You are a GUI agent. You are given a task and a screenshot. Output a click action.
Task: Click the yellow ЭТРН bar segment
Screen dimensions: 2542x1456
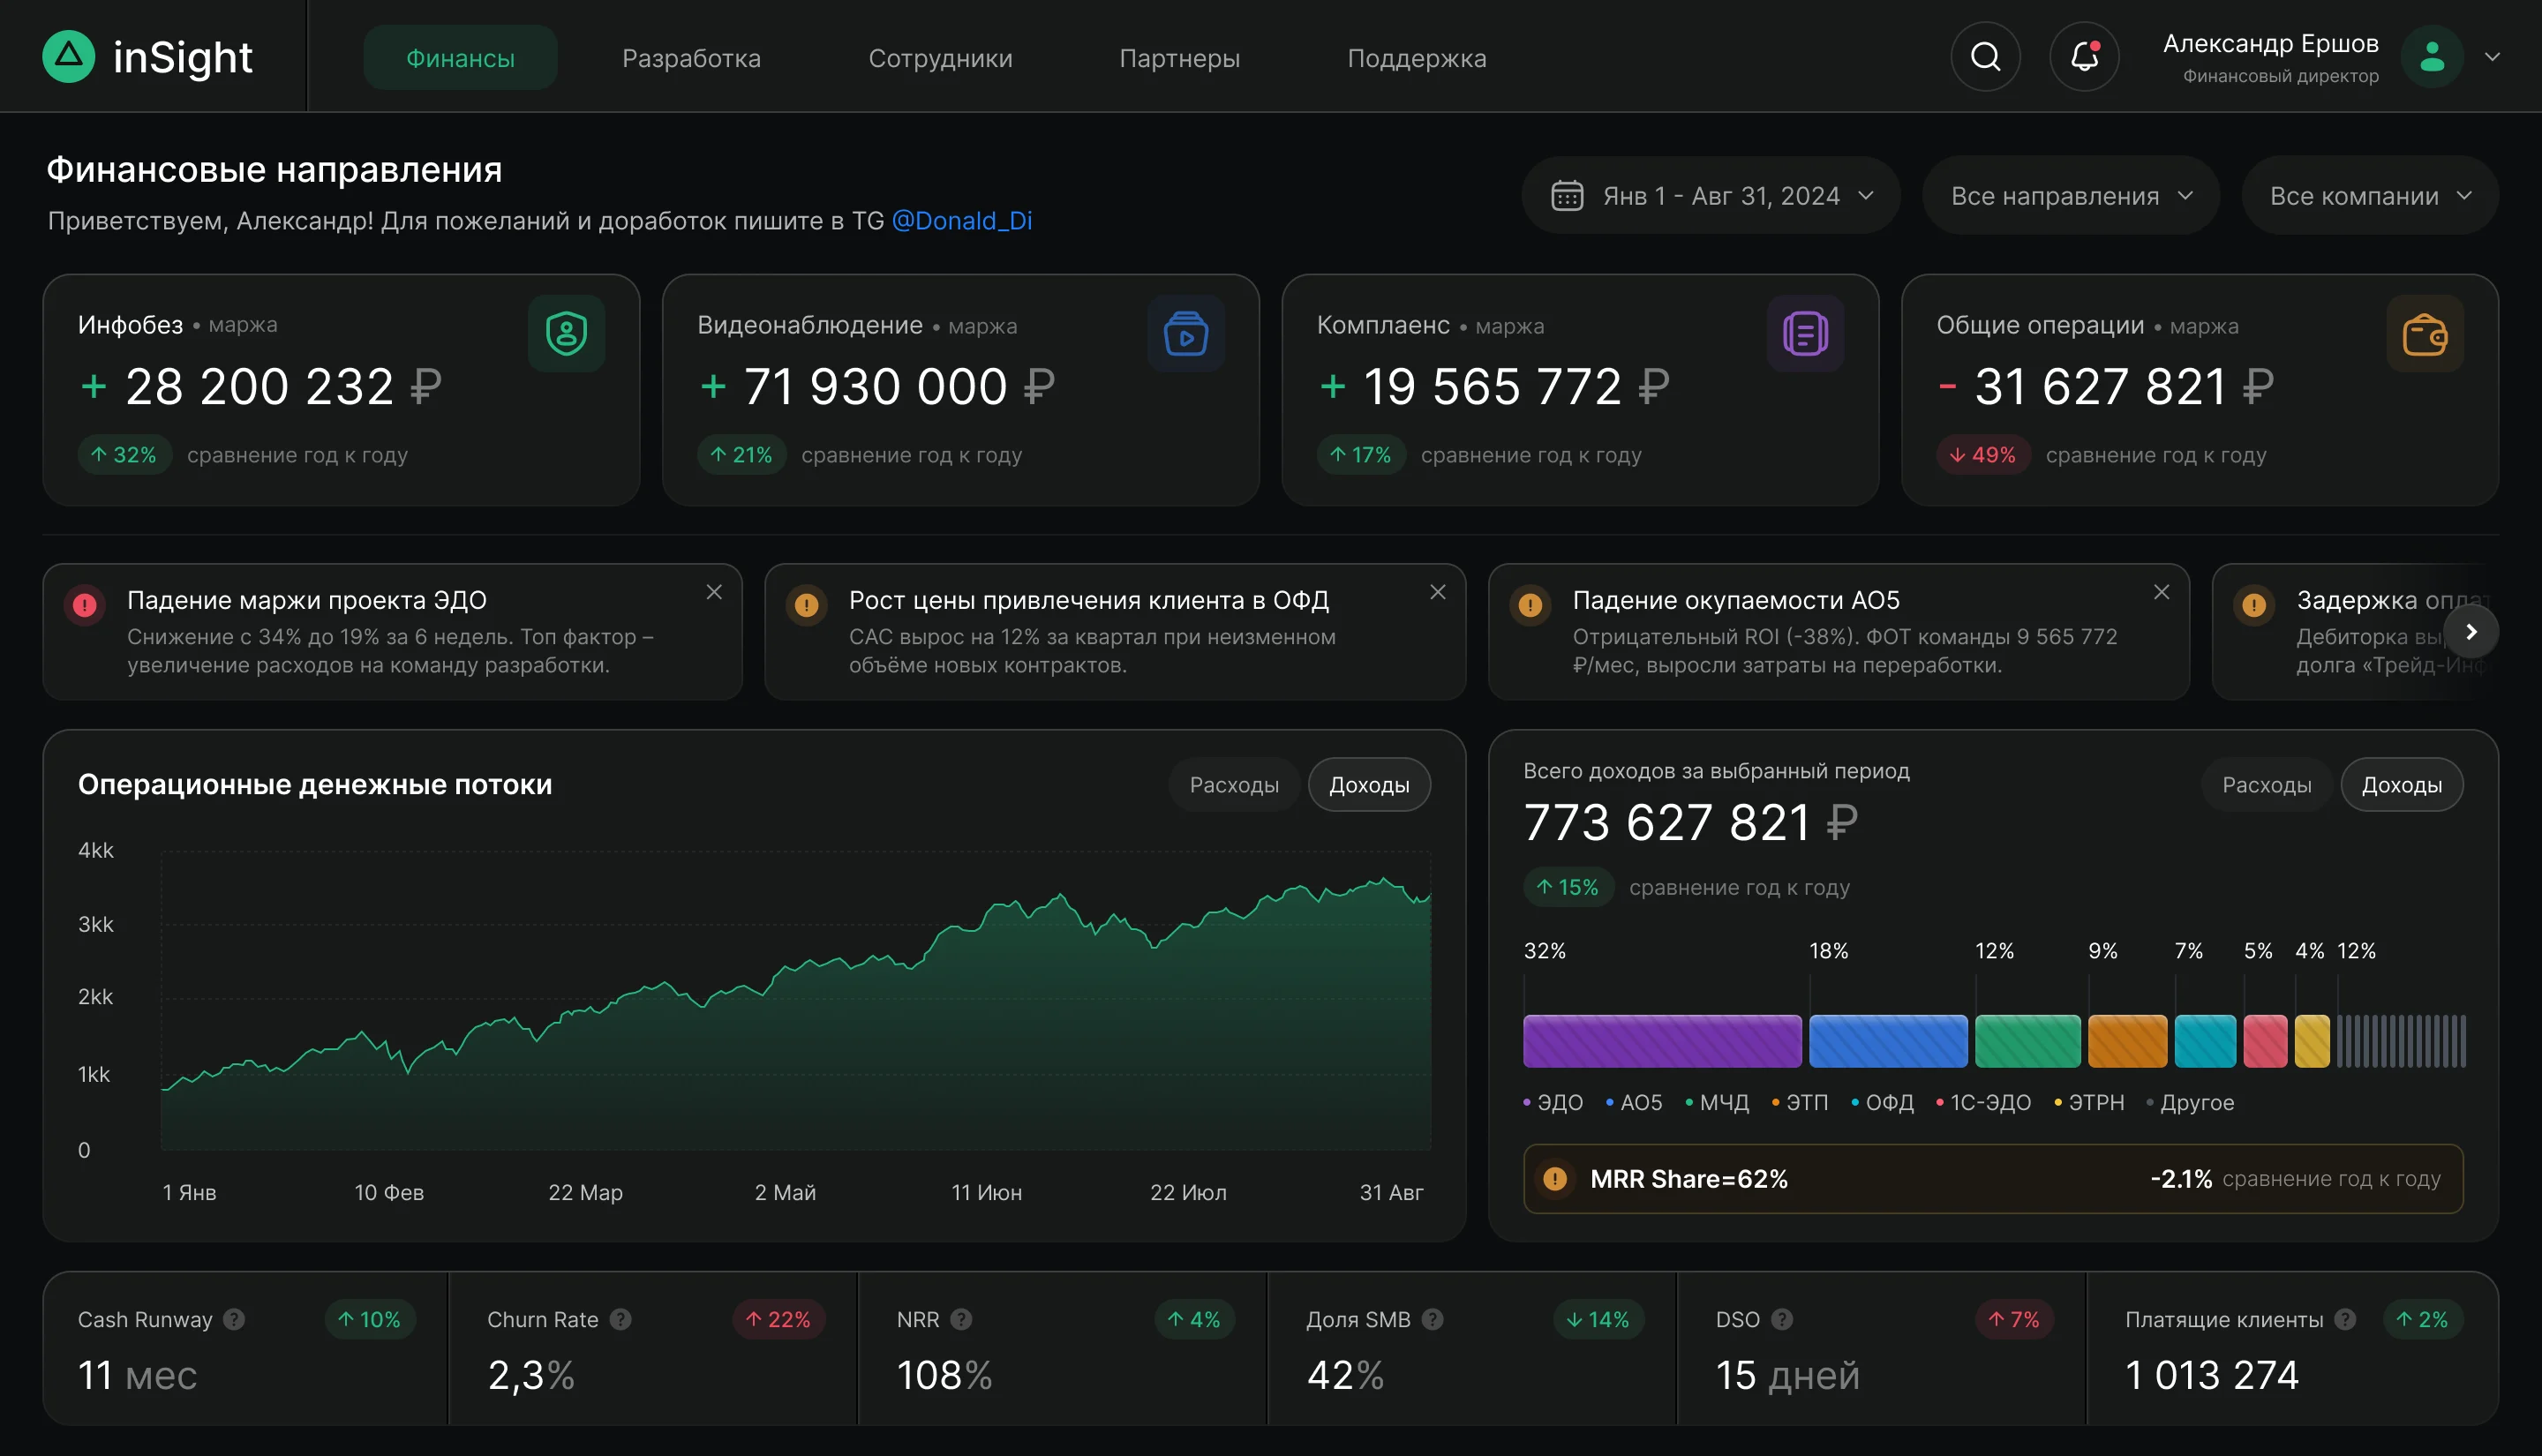pos(2312,1041)
